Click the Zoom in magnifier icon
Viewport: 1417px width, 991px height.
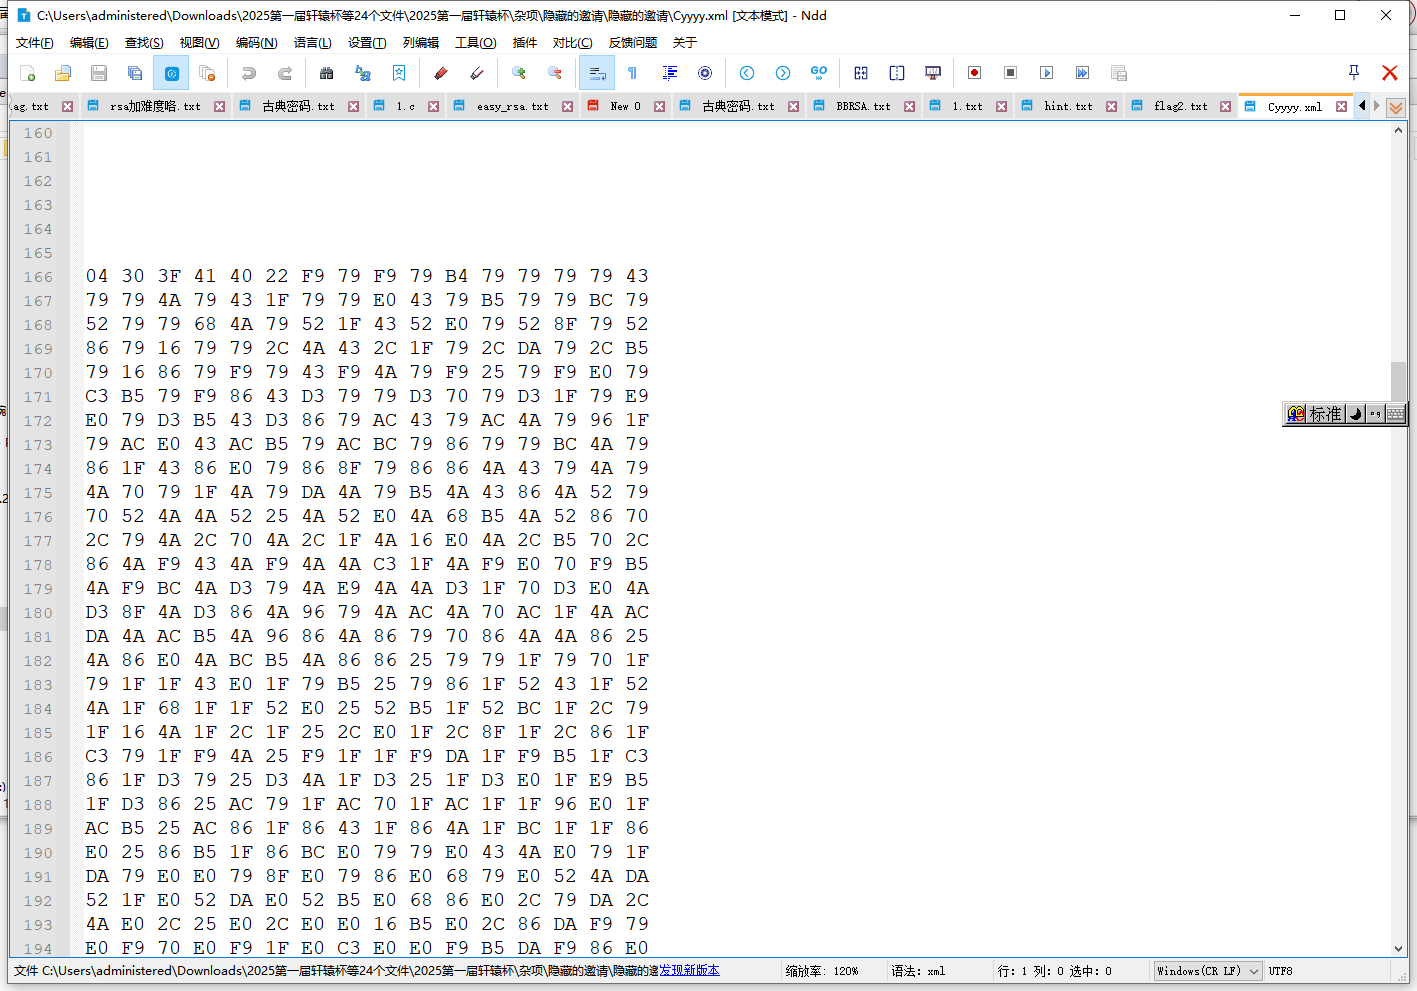point(518,73)
